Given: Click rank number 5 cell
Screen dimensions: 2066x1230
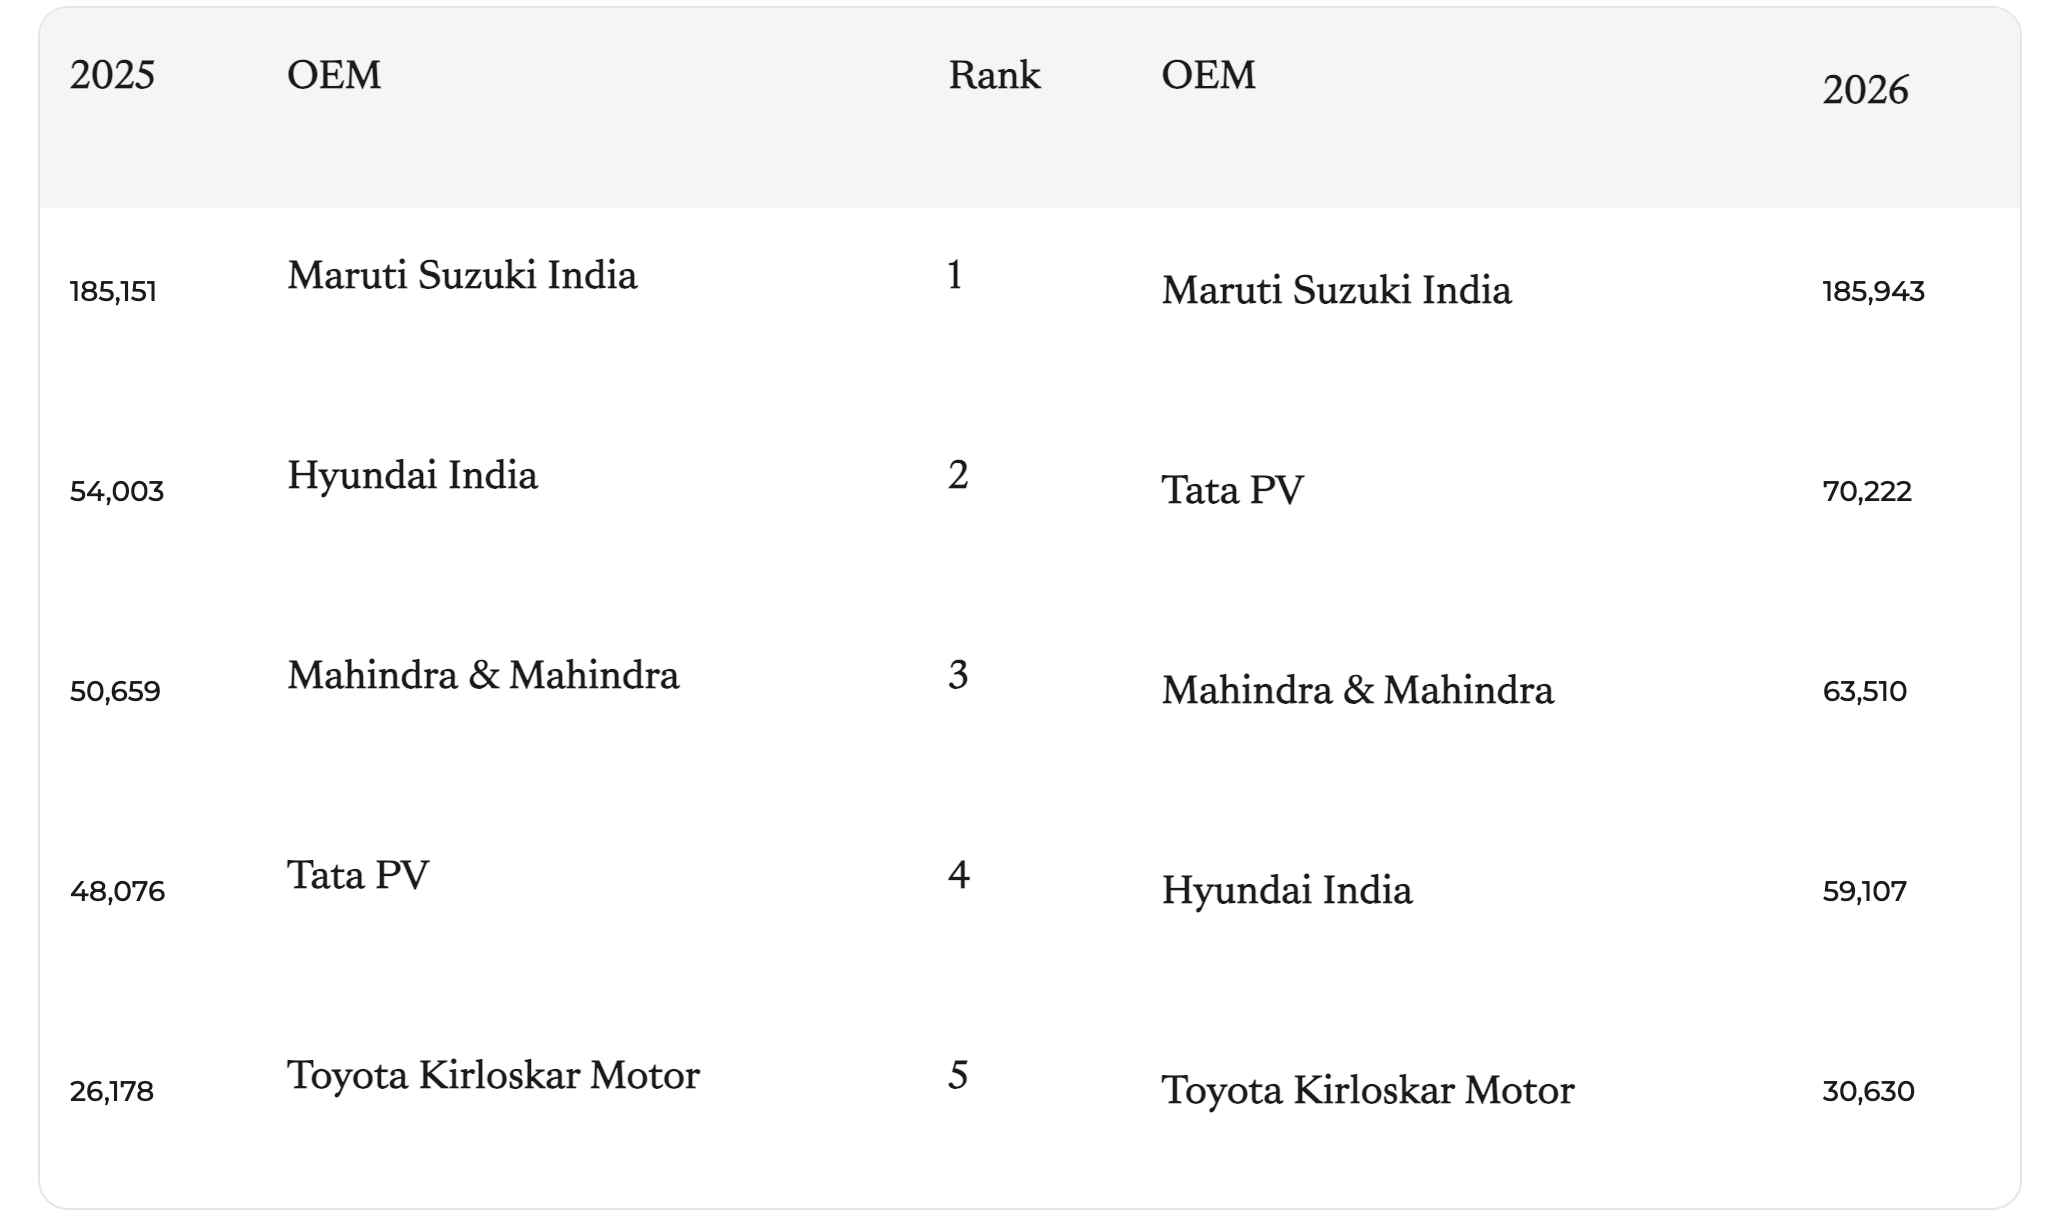Looking at the screenshot, I should pyautogui.click(x=958, y=1076).
